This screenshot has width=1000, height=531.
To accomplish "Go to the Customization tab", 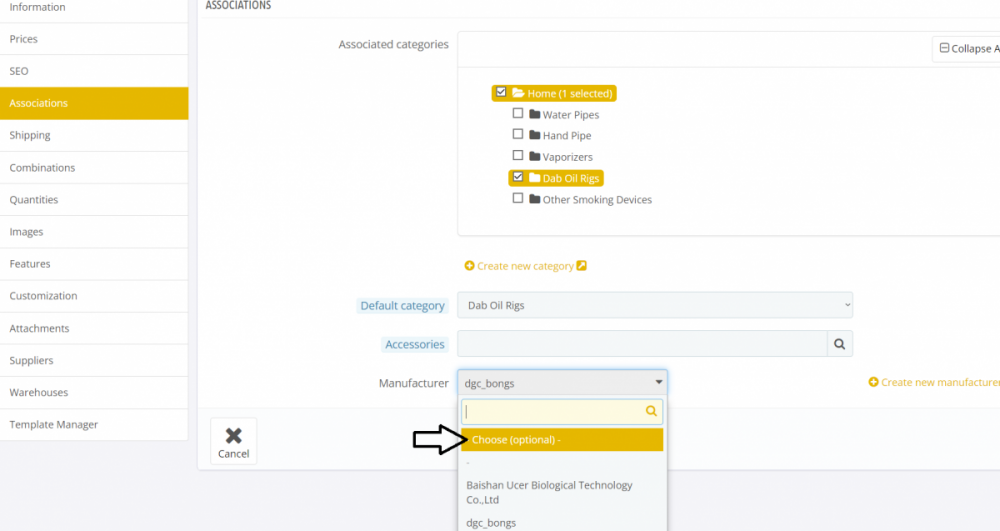I will point(94,296).
